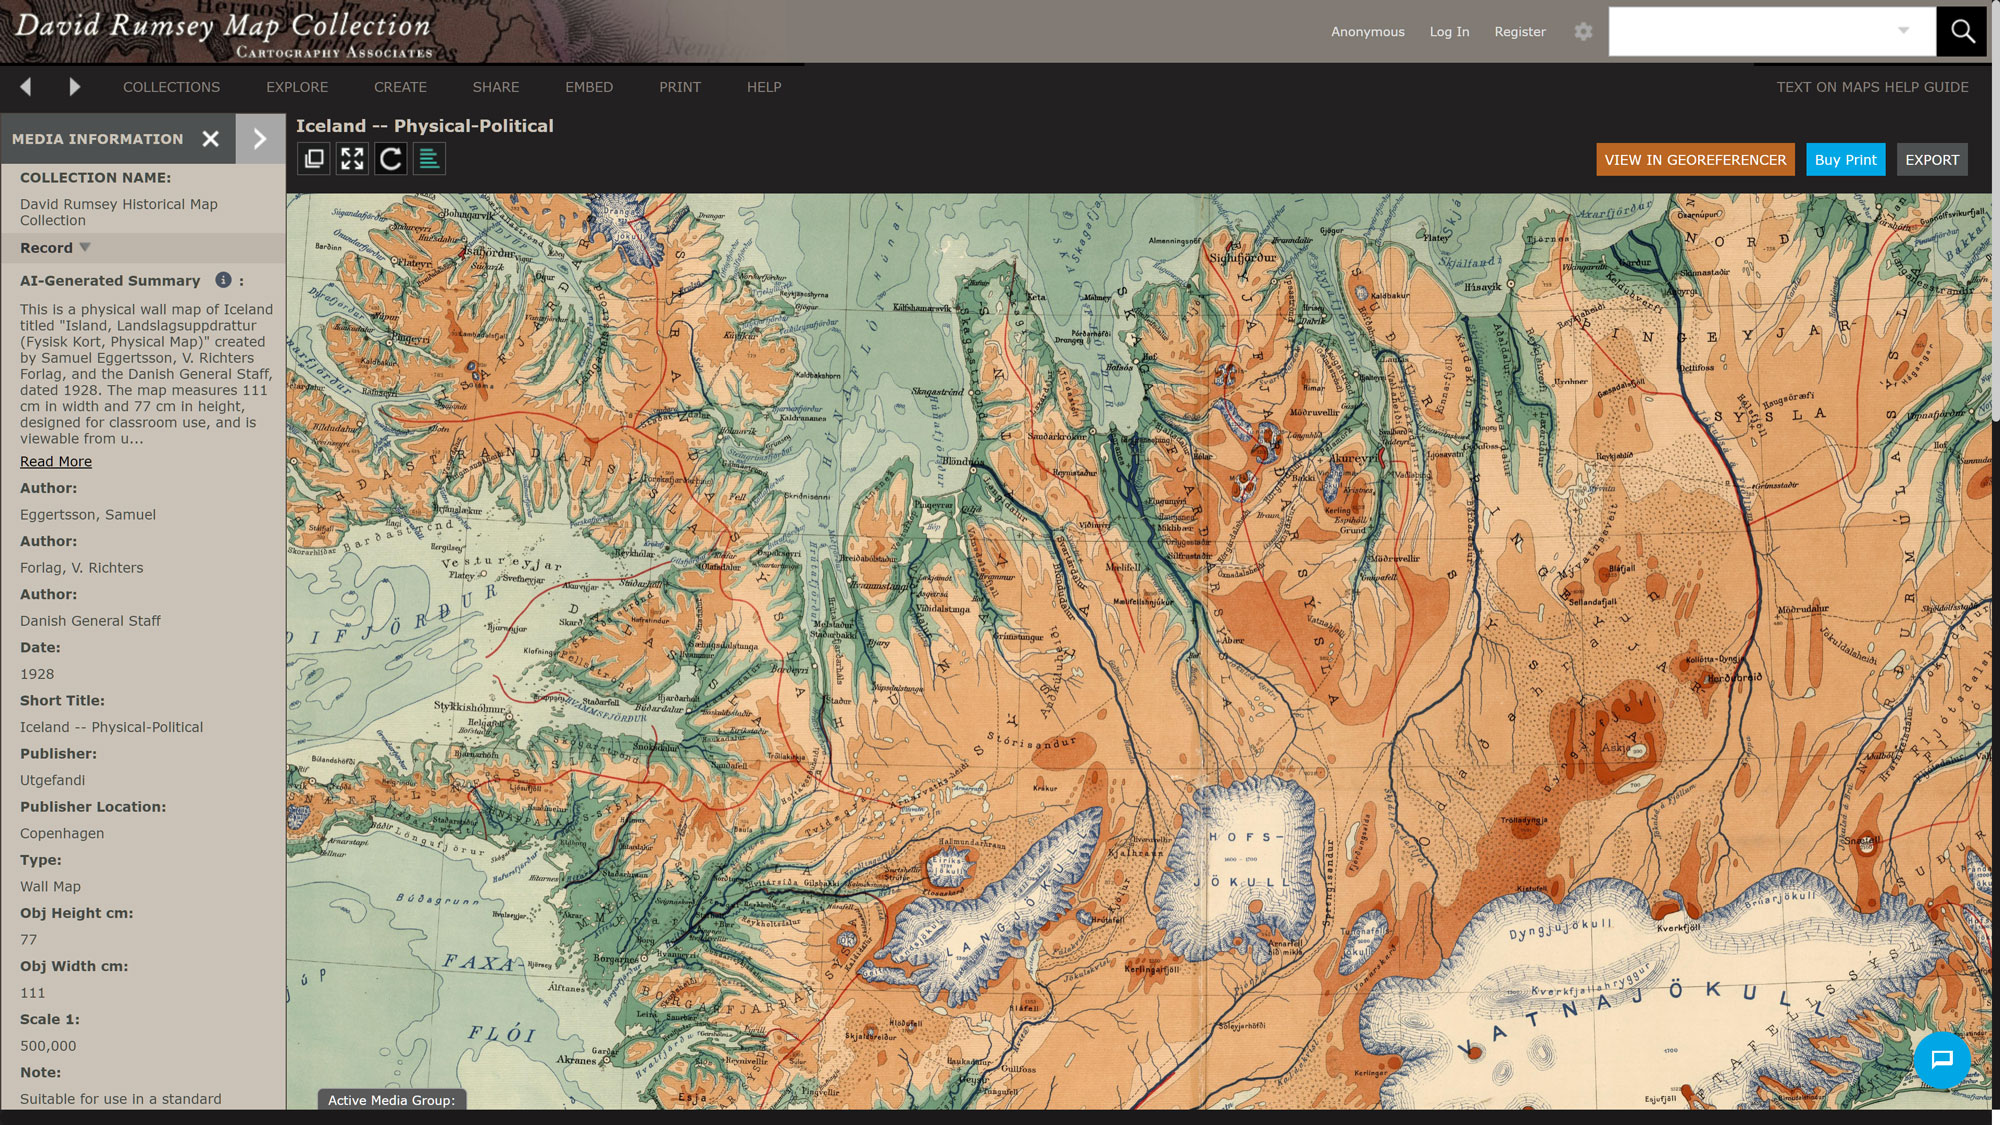Open the HELP menu
The width and height of the screenshot is (2000, 1125).
coord(764,87)
